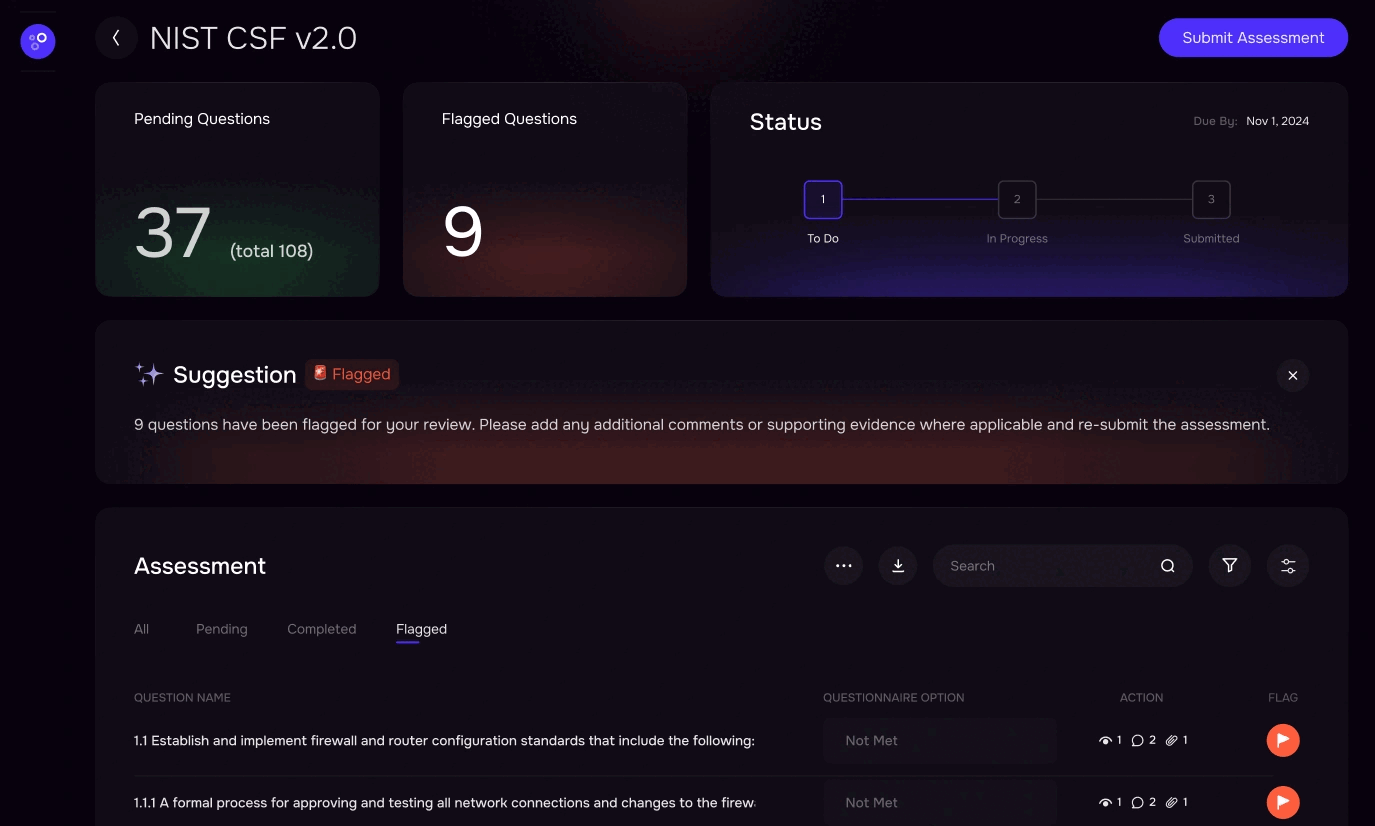Select step 1 To Do in Status
The height and width of the screenshot is (826, 1375).
coord(823,199)
